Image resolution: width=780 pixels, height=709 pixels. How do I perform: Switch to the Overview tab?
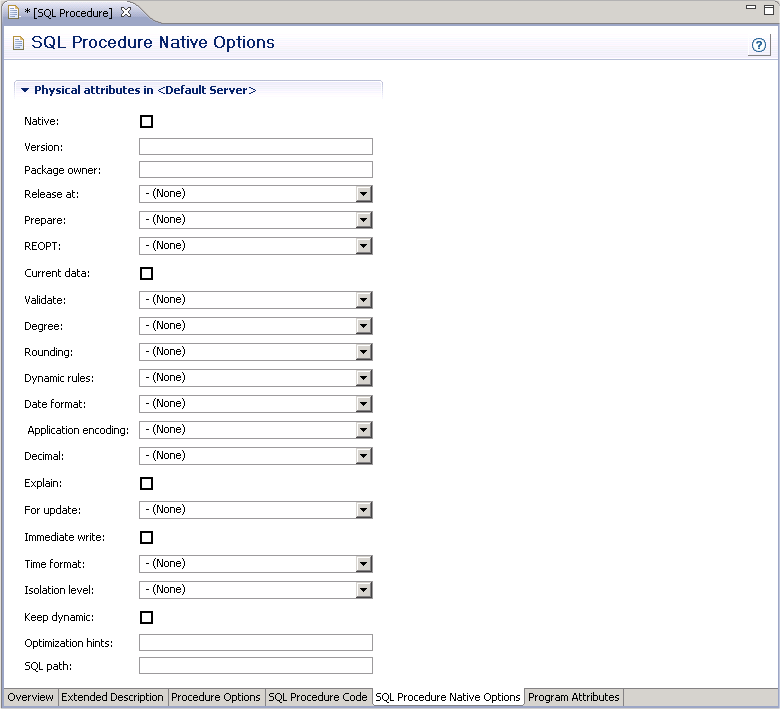click(31, 697)
